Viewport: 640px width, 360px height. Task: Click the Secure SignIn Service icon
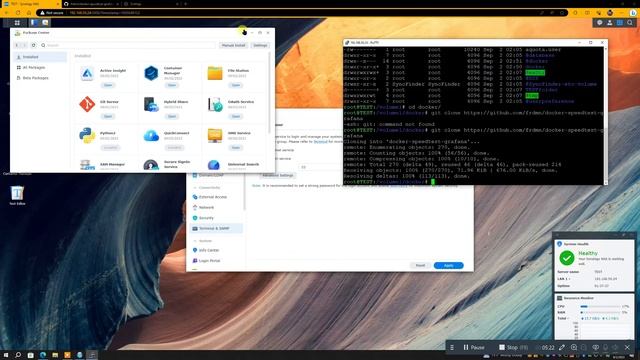(x=151, y=165)
